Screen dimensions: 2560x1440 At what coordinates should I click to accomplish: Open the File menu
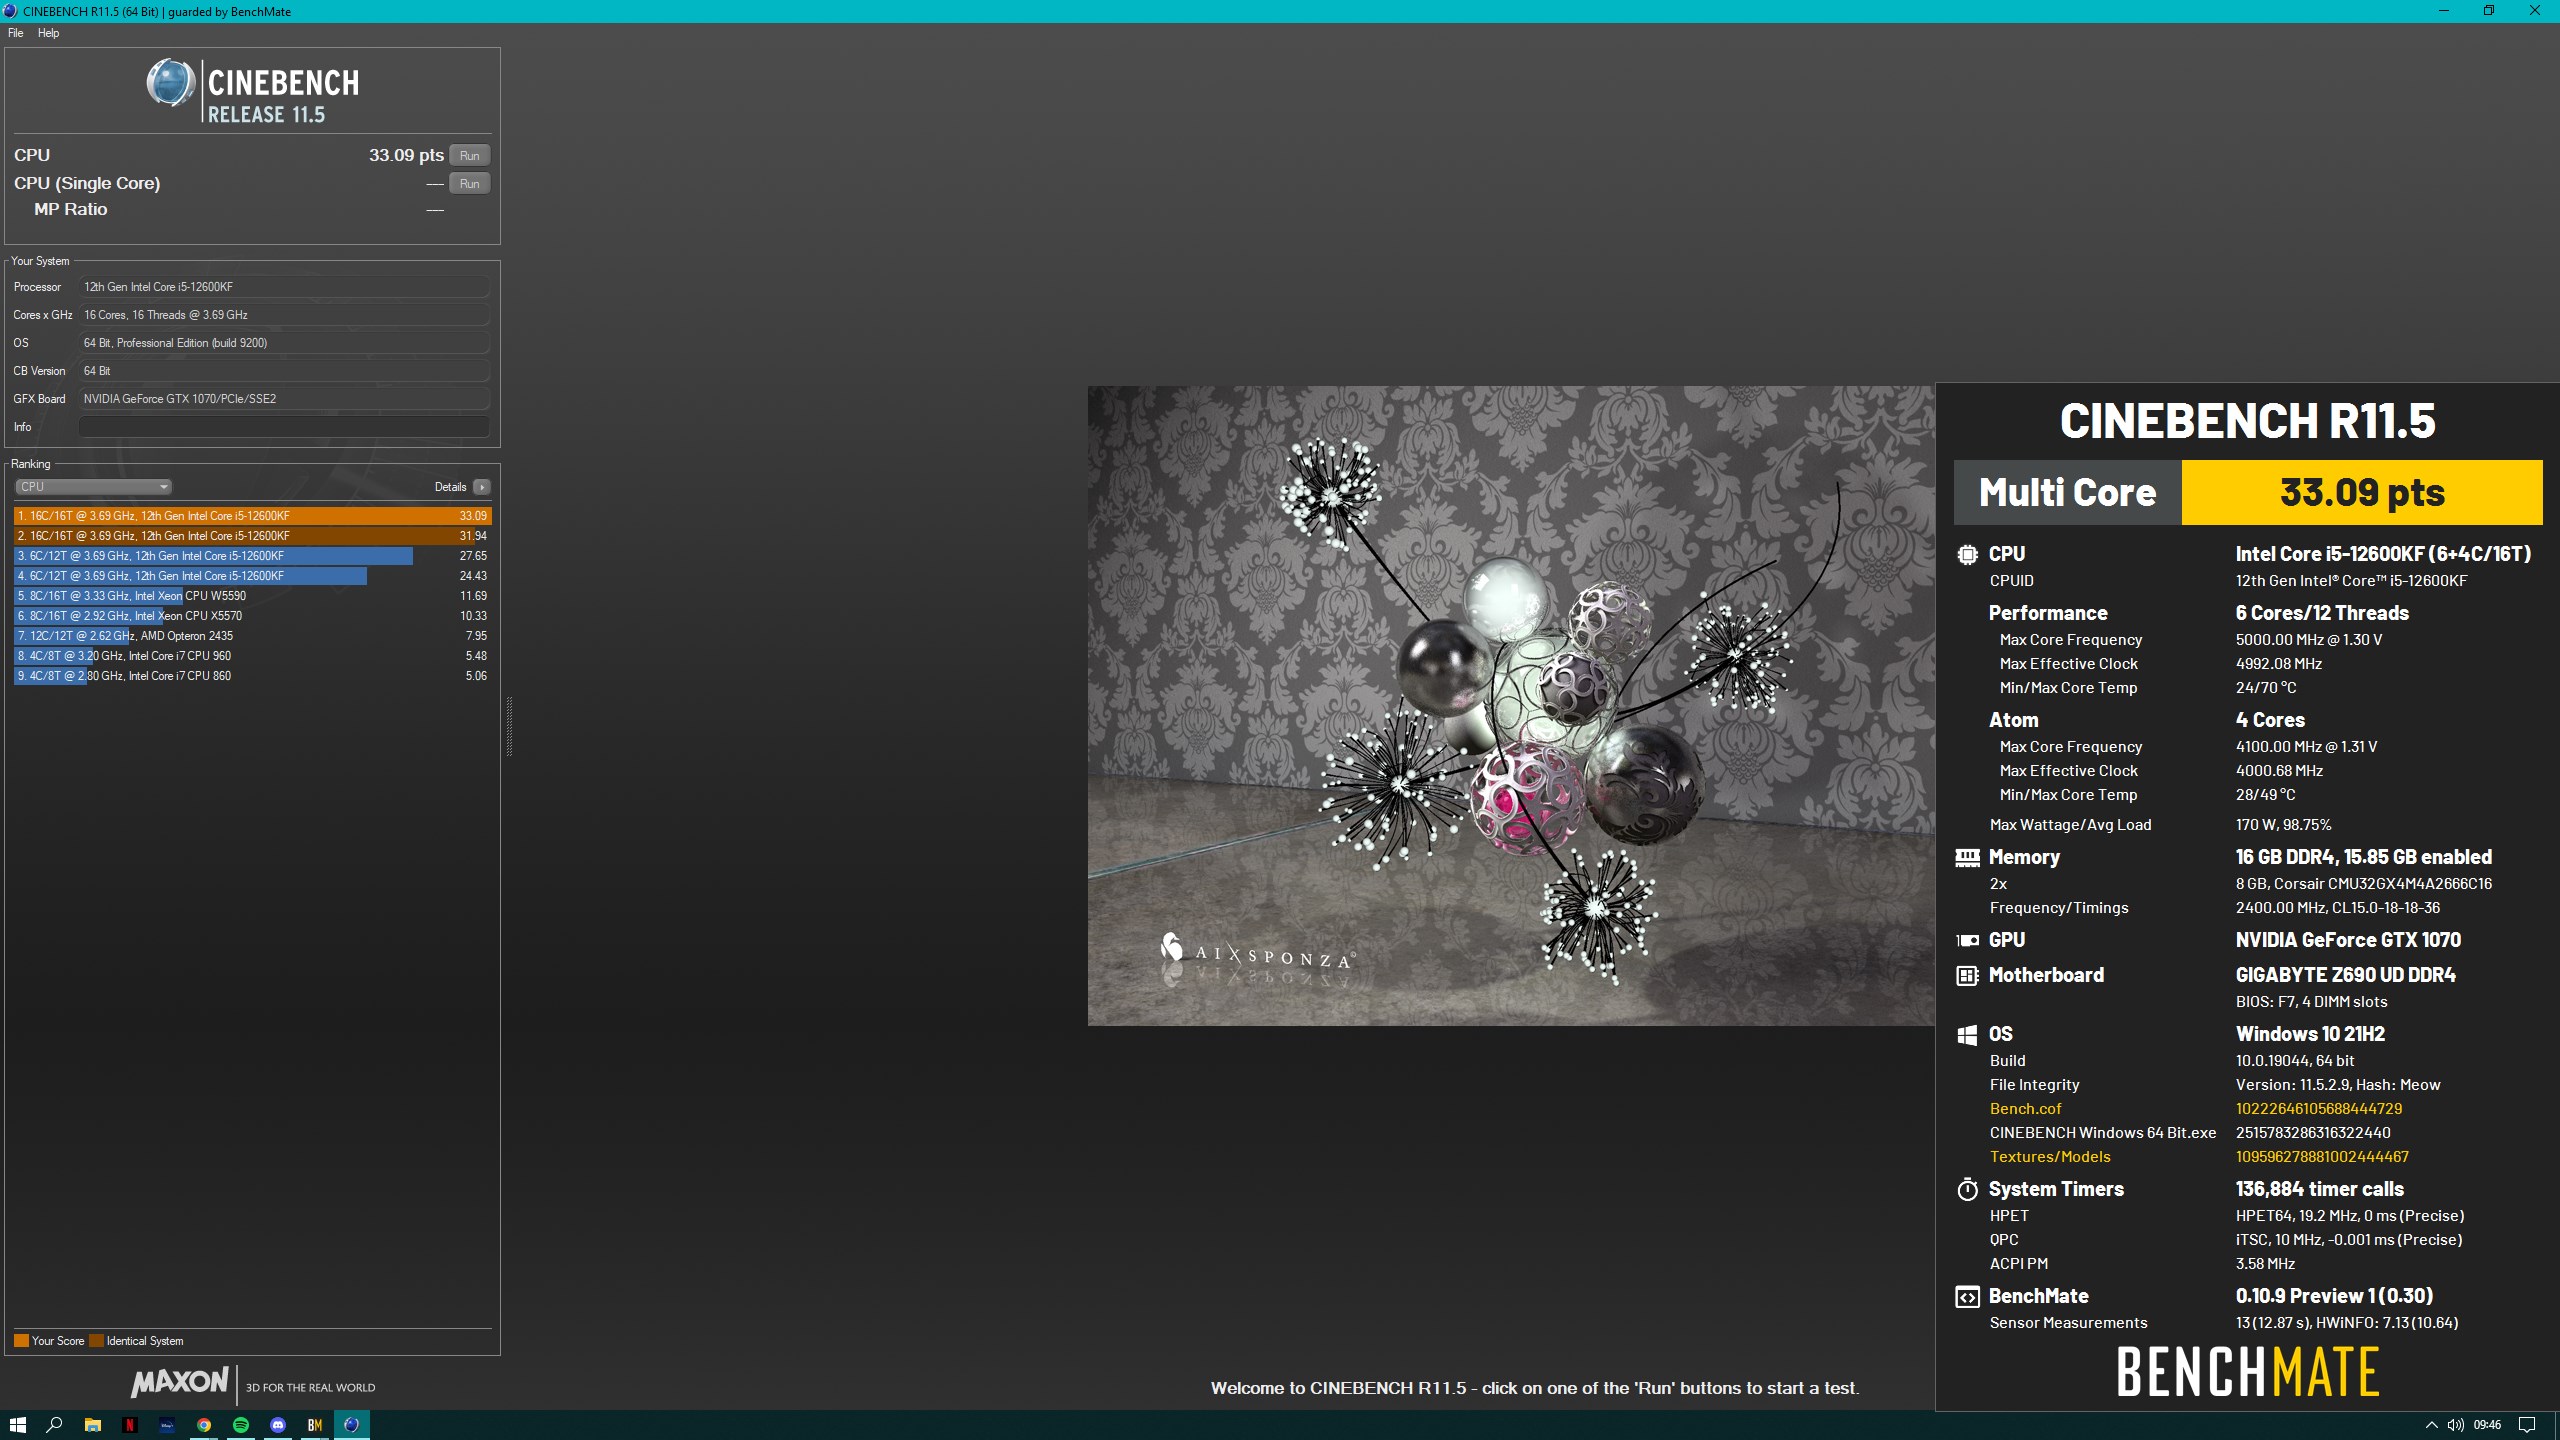coord(15,33)
